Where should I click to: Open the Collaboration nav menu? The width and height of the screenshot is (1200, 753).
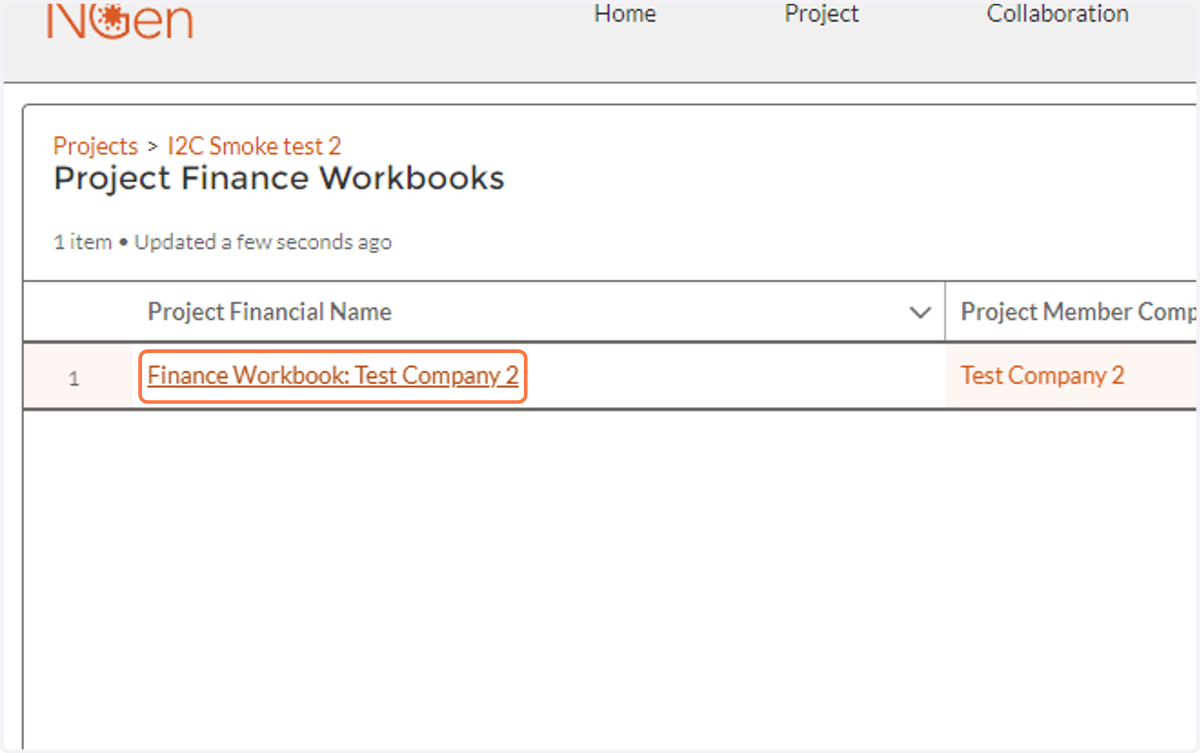pos(1058,14)
